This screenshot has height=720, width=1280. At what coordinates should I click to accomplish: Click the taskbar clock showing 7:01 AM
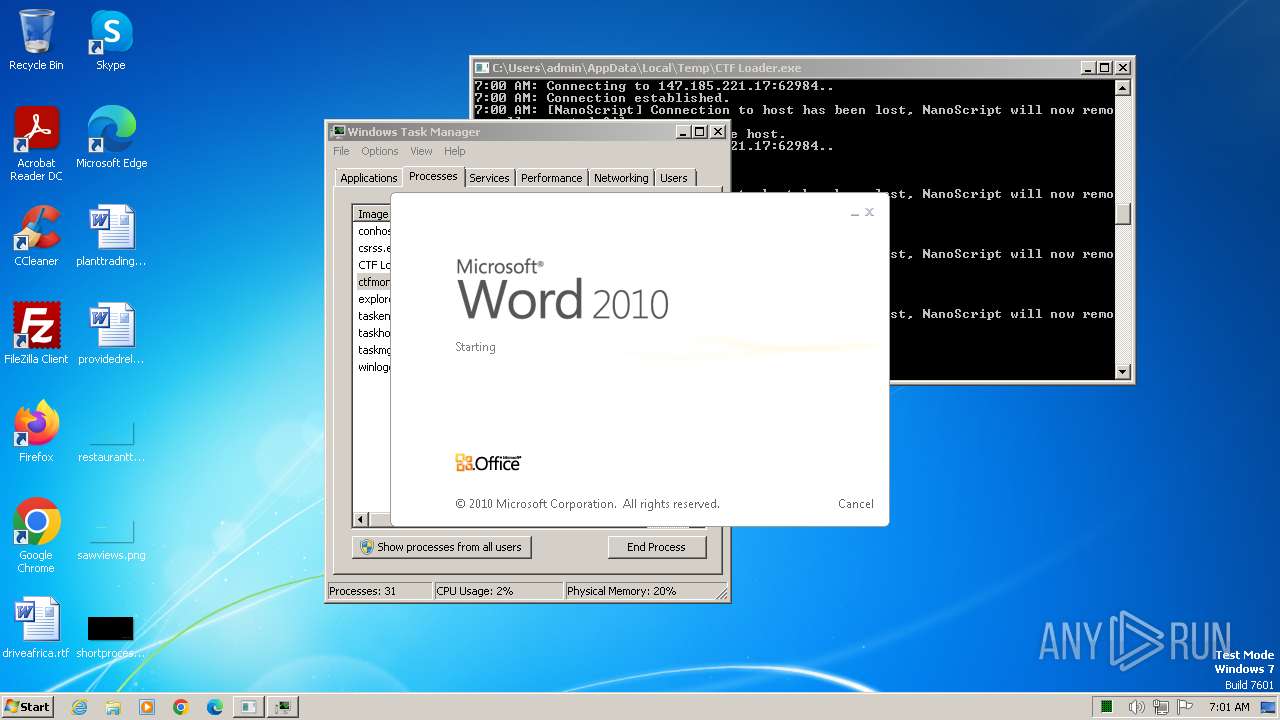(x=1229, y=707)
